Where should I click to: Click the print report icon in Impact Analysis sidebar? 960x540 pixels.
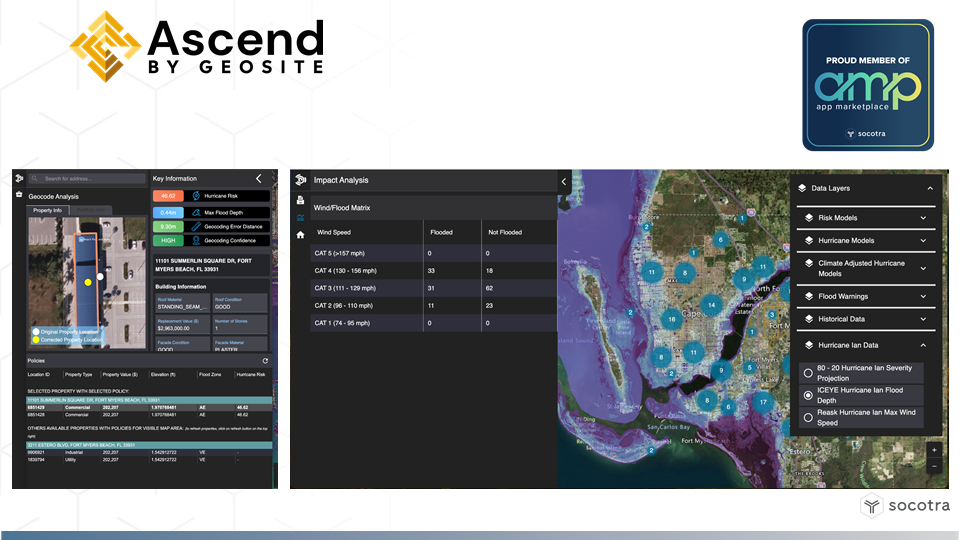pos(300,200)
